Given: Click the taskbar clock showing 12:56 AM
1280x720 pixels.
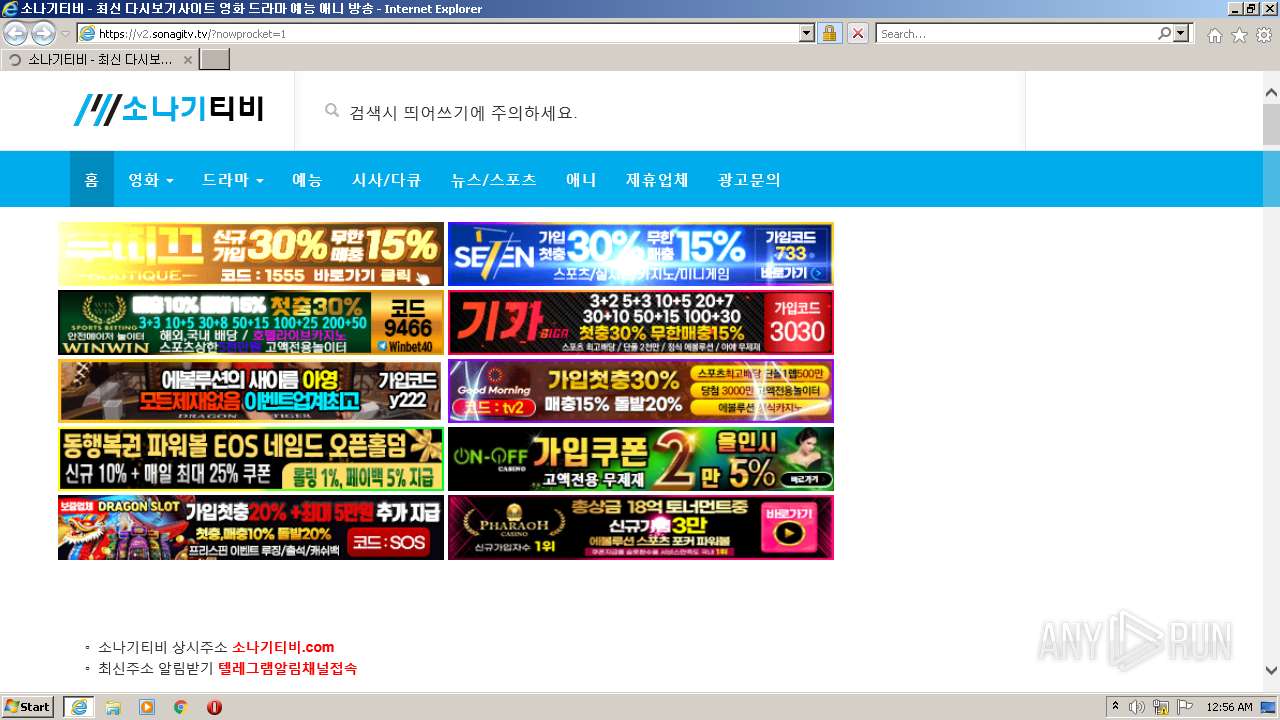Looking at the screenshot, I should 1229,707.
